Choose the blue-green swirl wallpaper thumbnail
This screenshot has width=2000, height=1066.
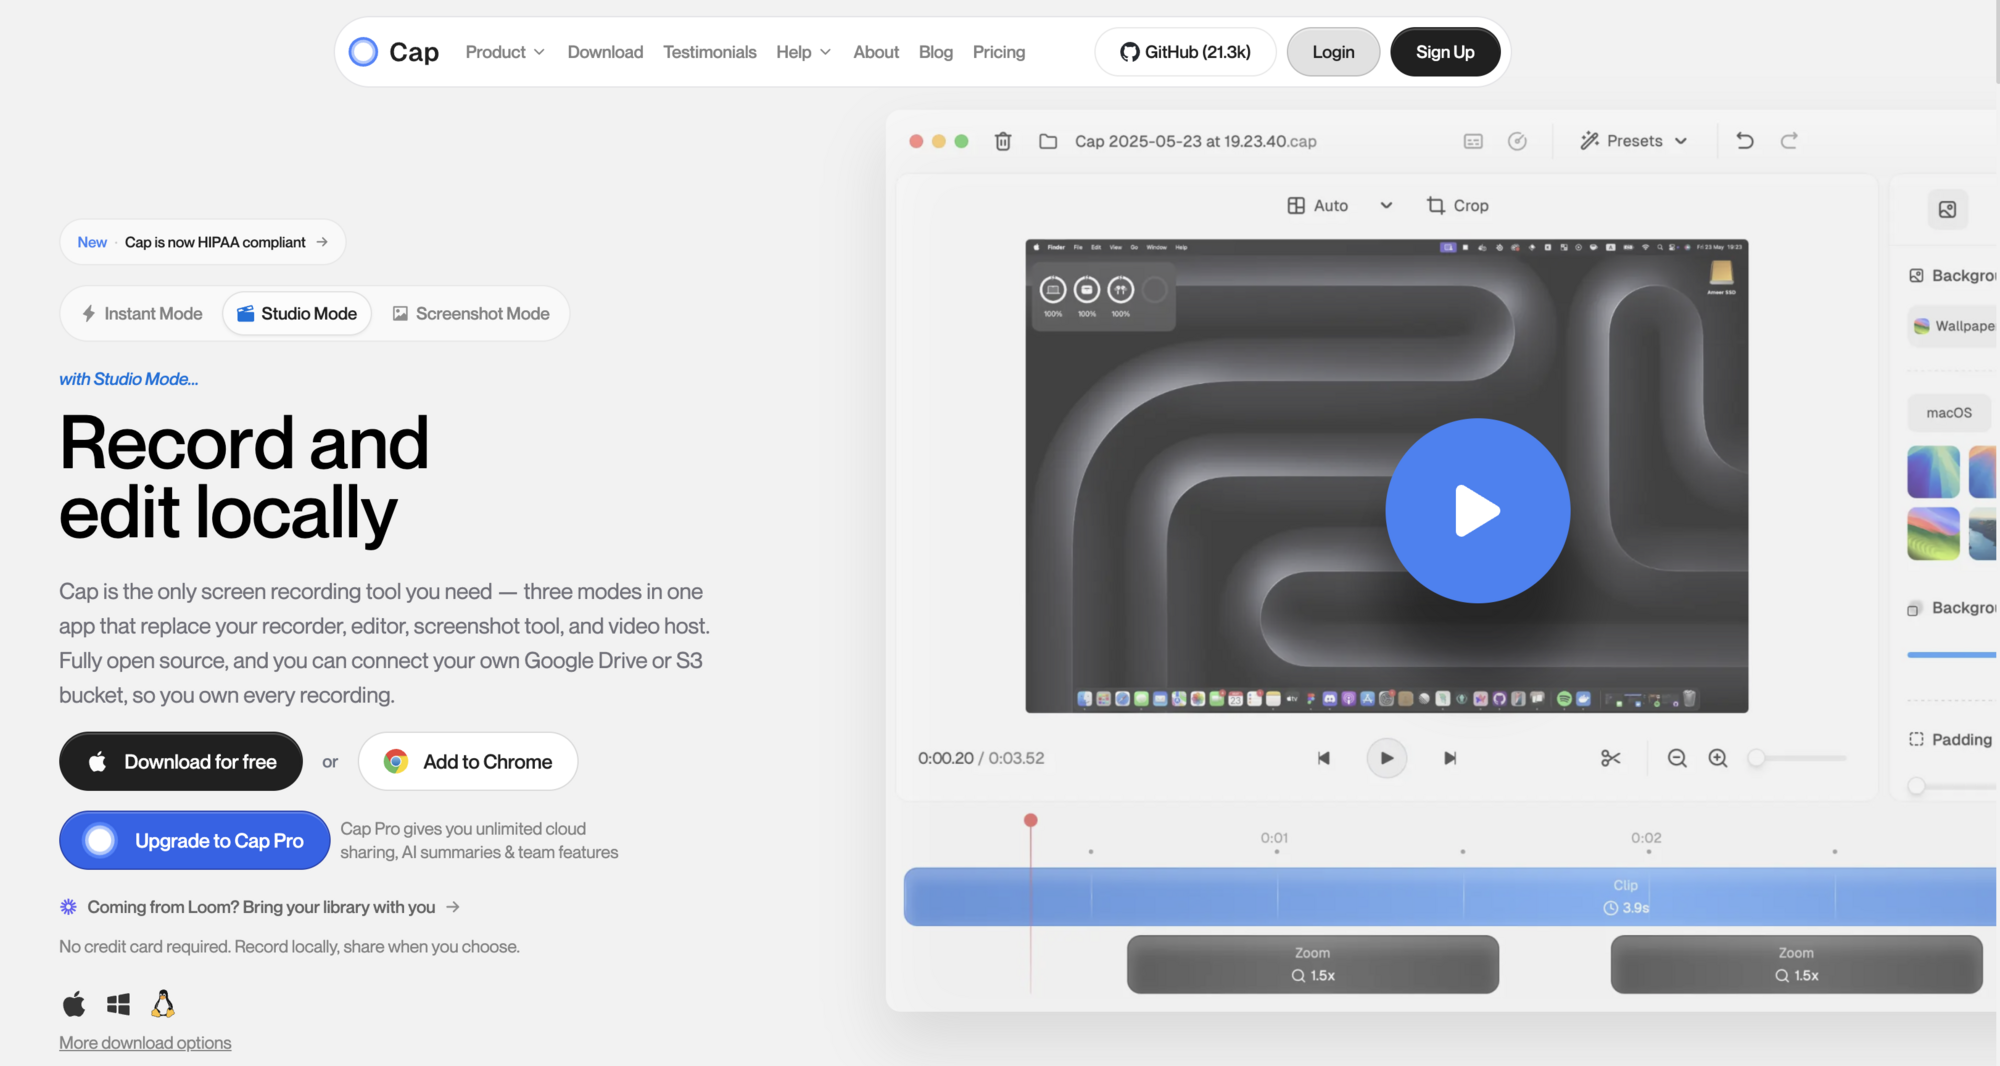point(1933,472)
